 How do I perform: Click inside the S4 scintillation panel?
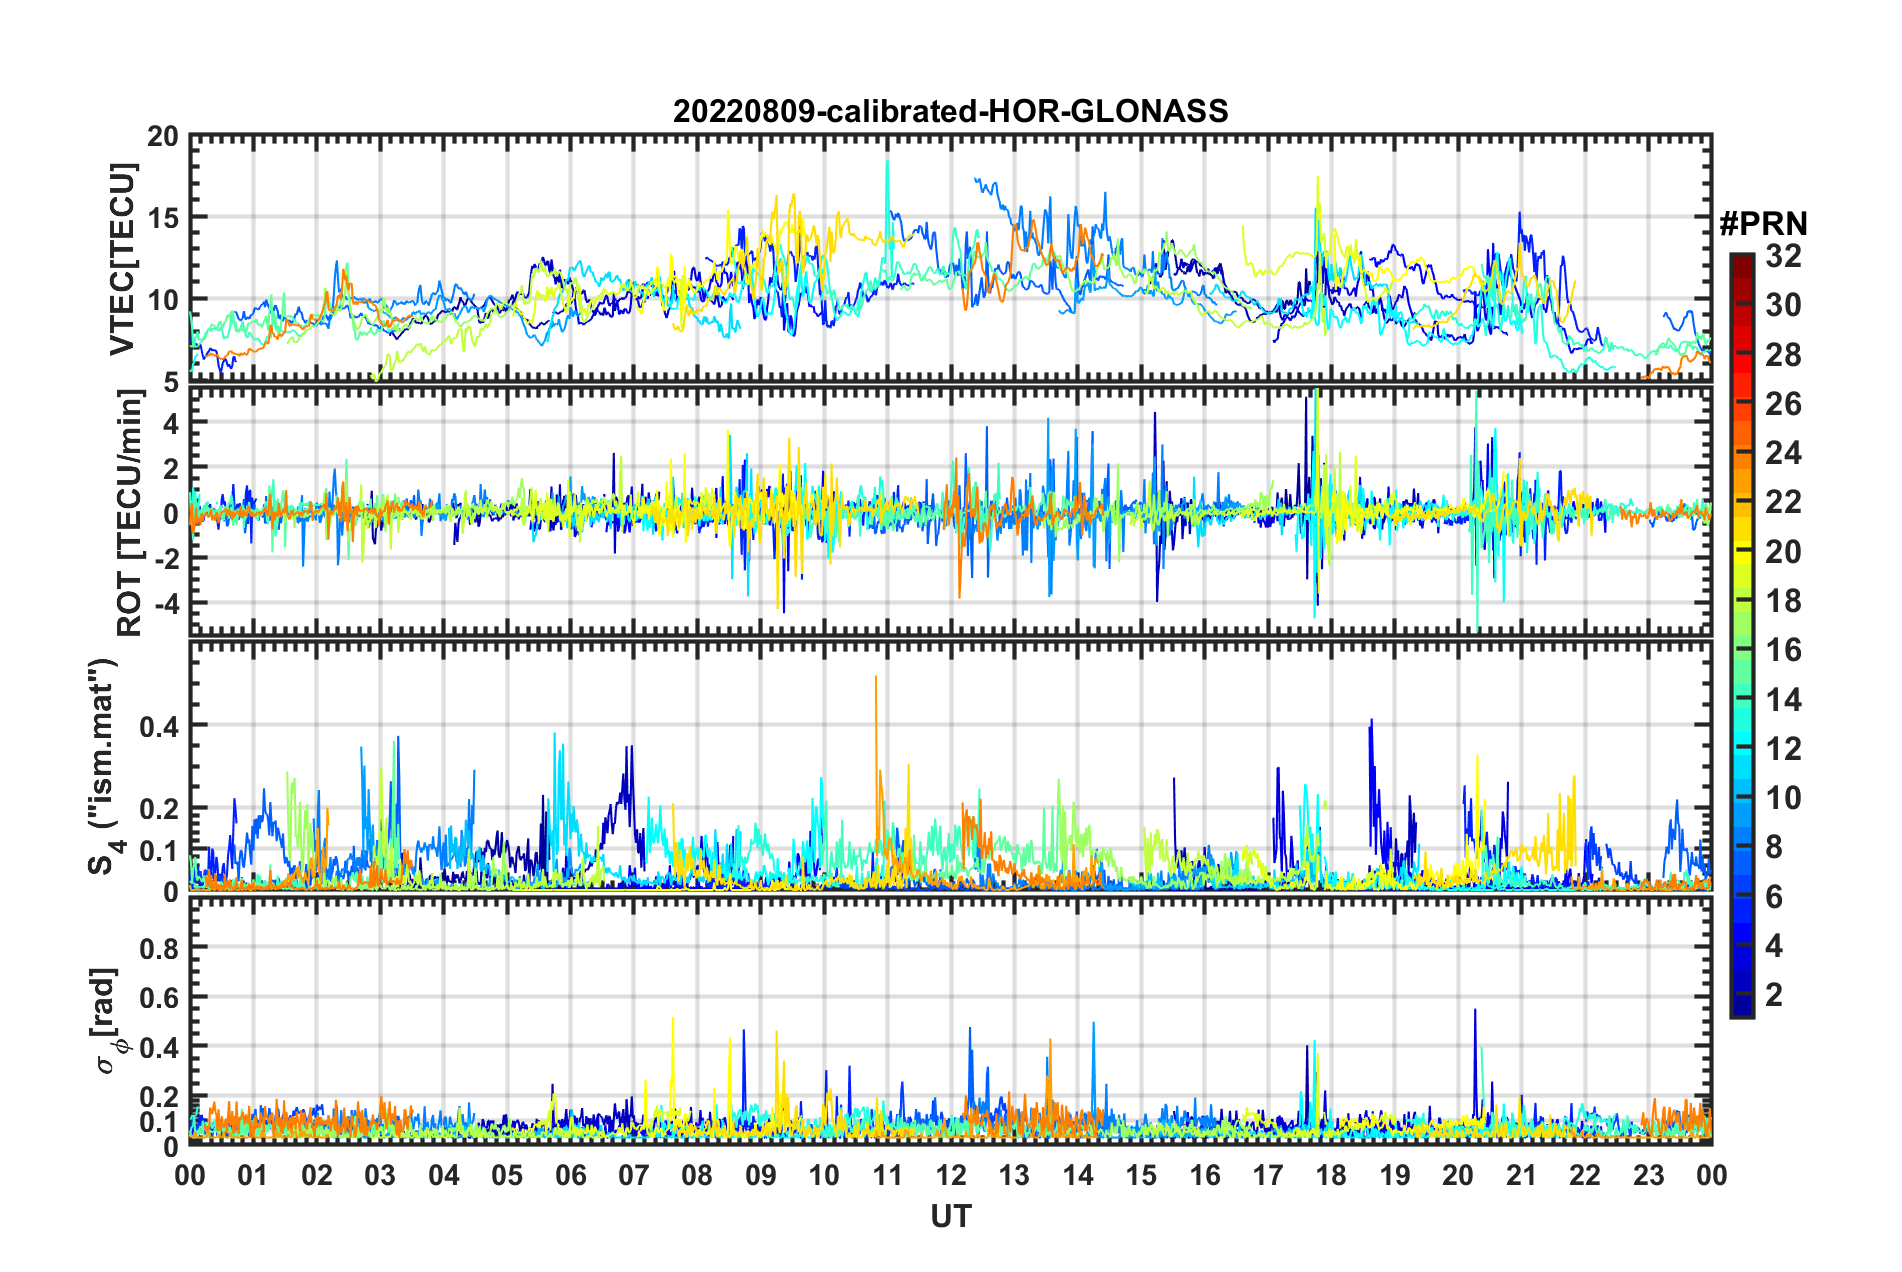(x=950, y=765)
